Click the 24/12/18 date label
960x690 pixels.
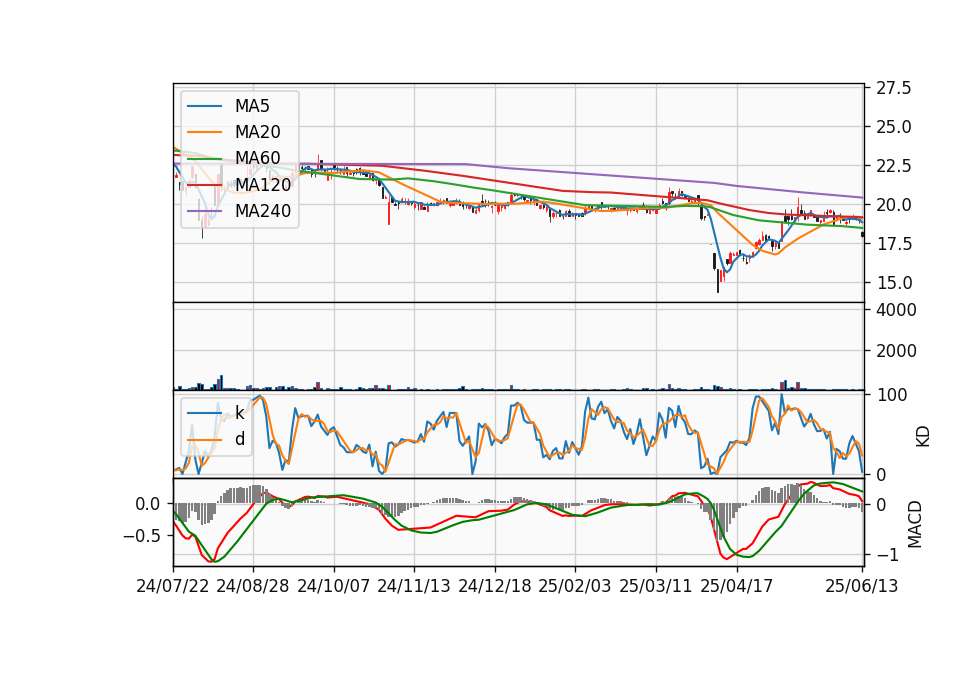495,586
